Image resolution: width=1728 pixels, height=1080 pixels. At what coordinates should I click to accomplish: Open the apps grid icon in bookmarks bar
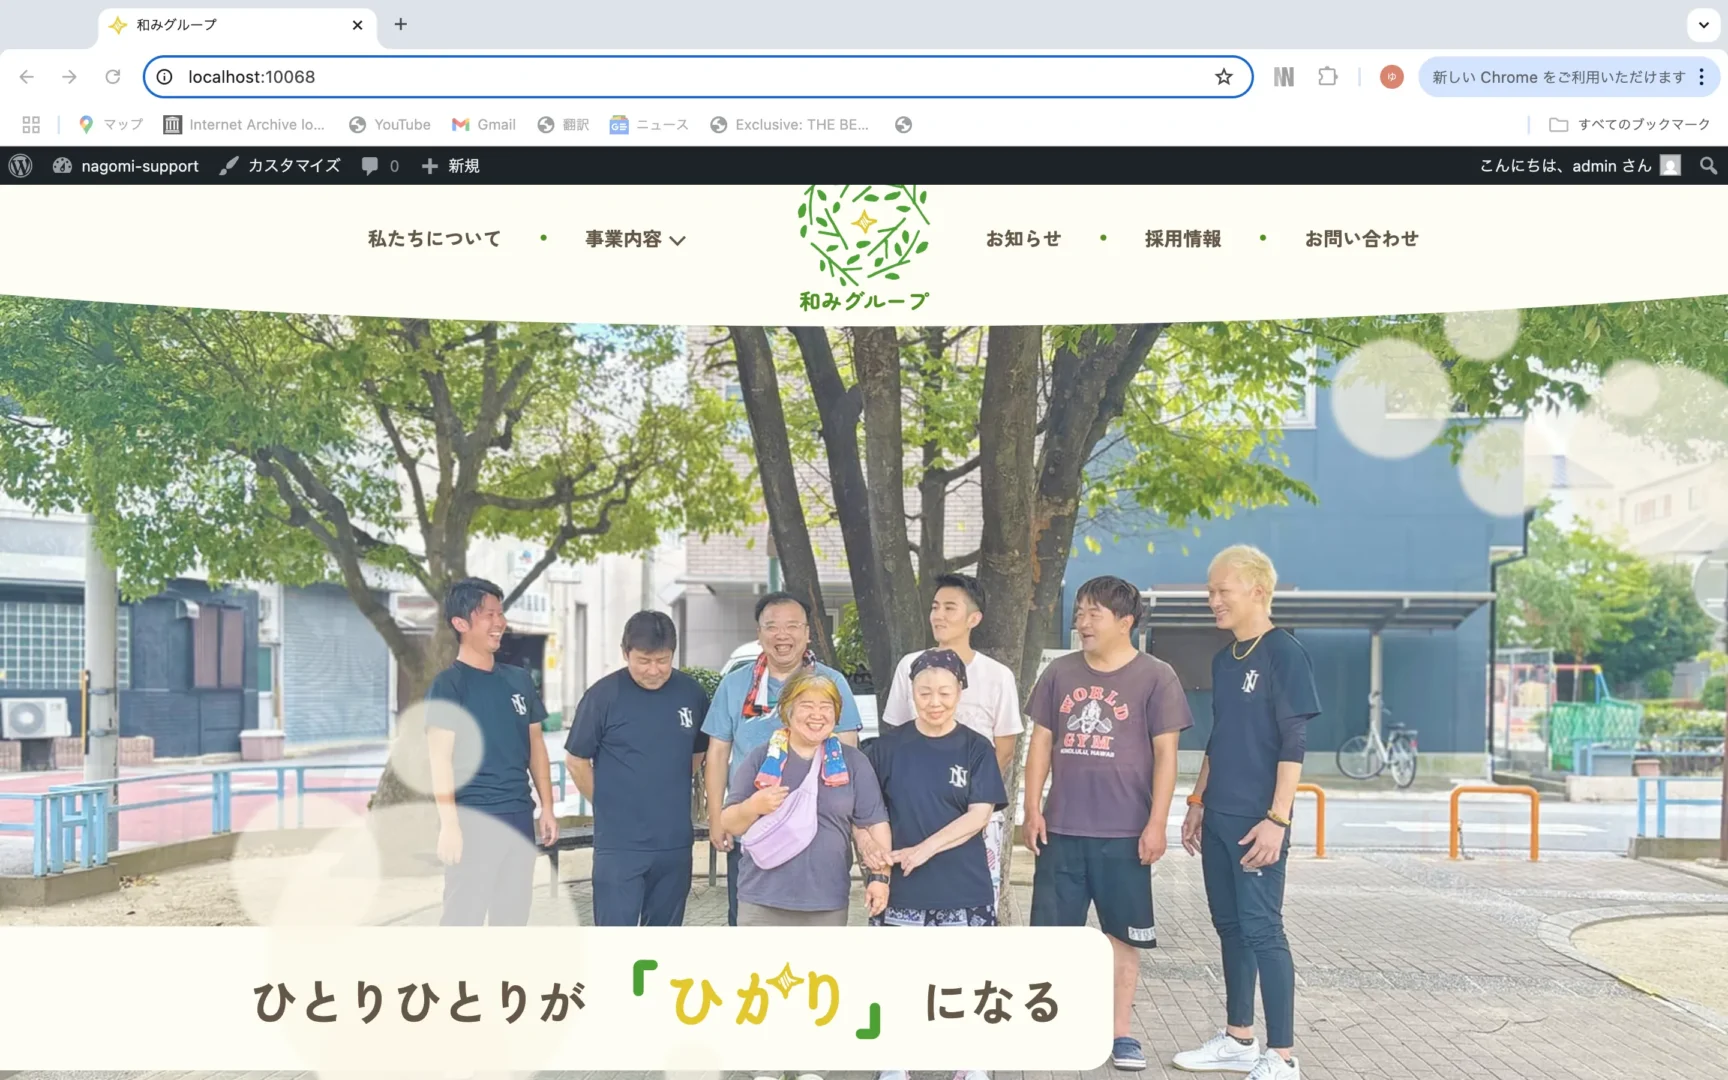pos(31,125)
